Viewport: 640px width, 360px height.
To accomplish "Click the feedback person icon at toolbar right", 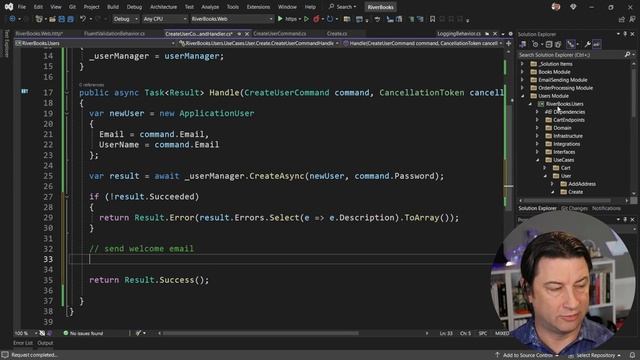I will (632, 19).
